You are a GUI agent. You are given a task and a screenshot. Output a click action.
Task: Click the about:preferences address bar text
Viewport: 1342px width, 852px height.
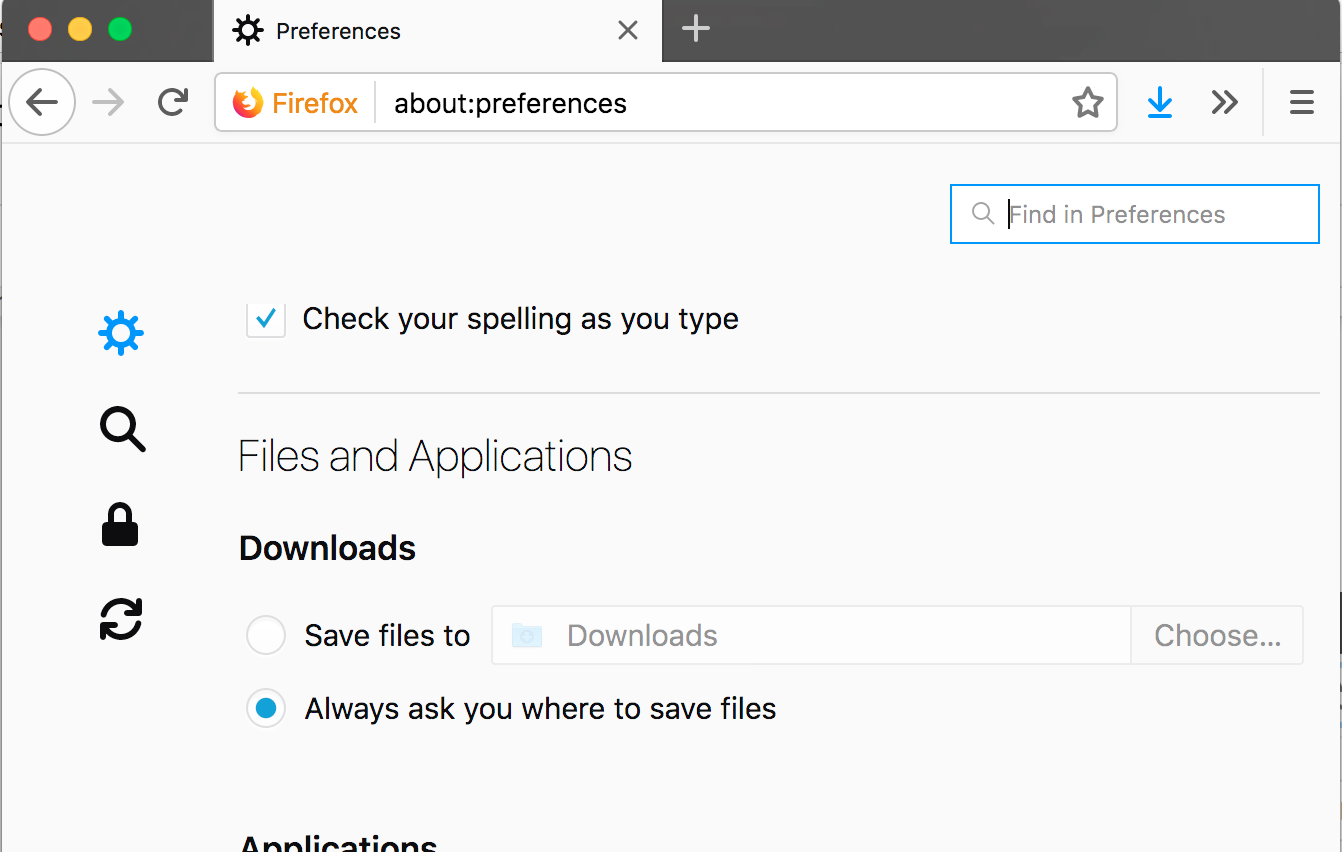pyautogui.click(x=510, y=103)
